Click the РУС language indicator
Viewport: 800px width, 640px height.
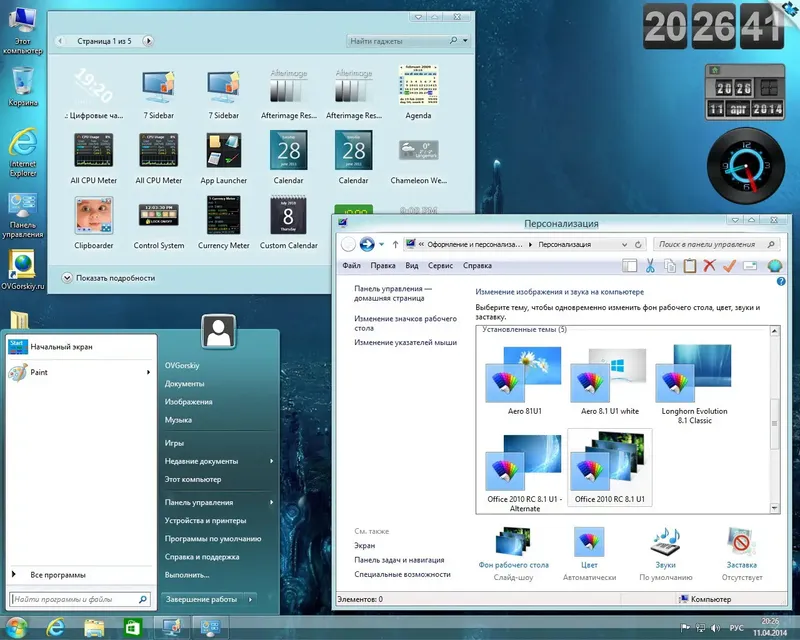tap(736, 628)
